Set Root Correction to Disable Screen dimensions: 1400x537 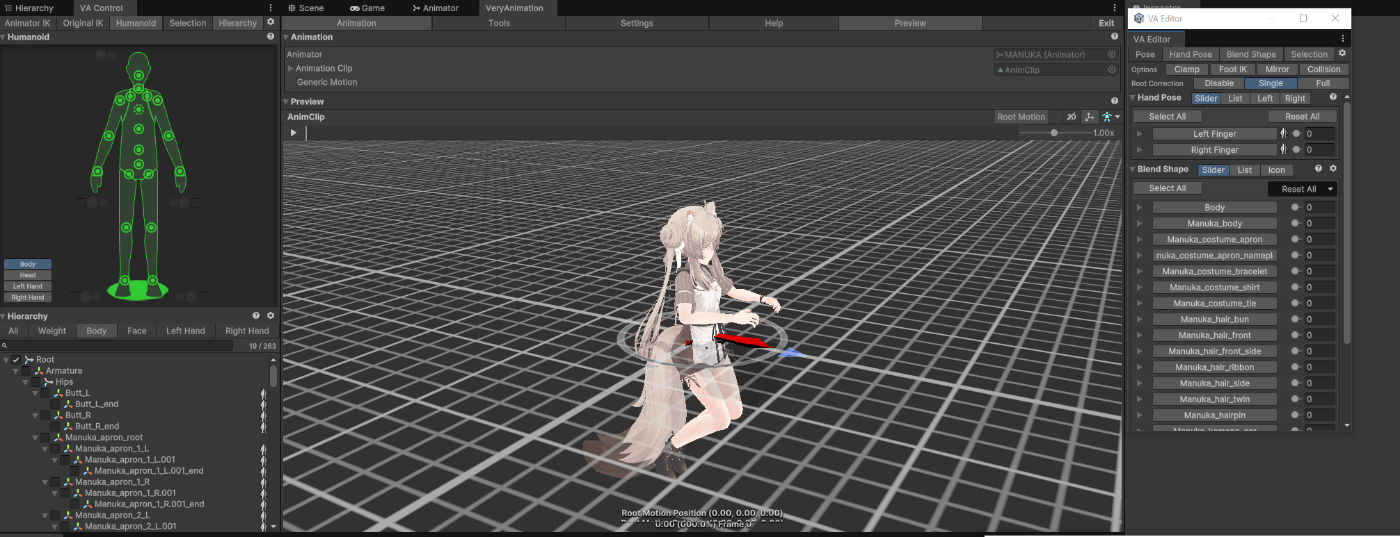click(x=1219, y=83)
